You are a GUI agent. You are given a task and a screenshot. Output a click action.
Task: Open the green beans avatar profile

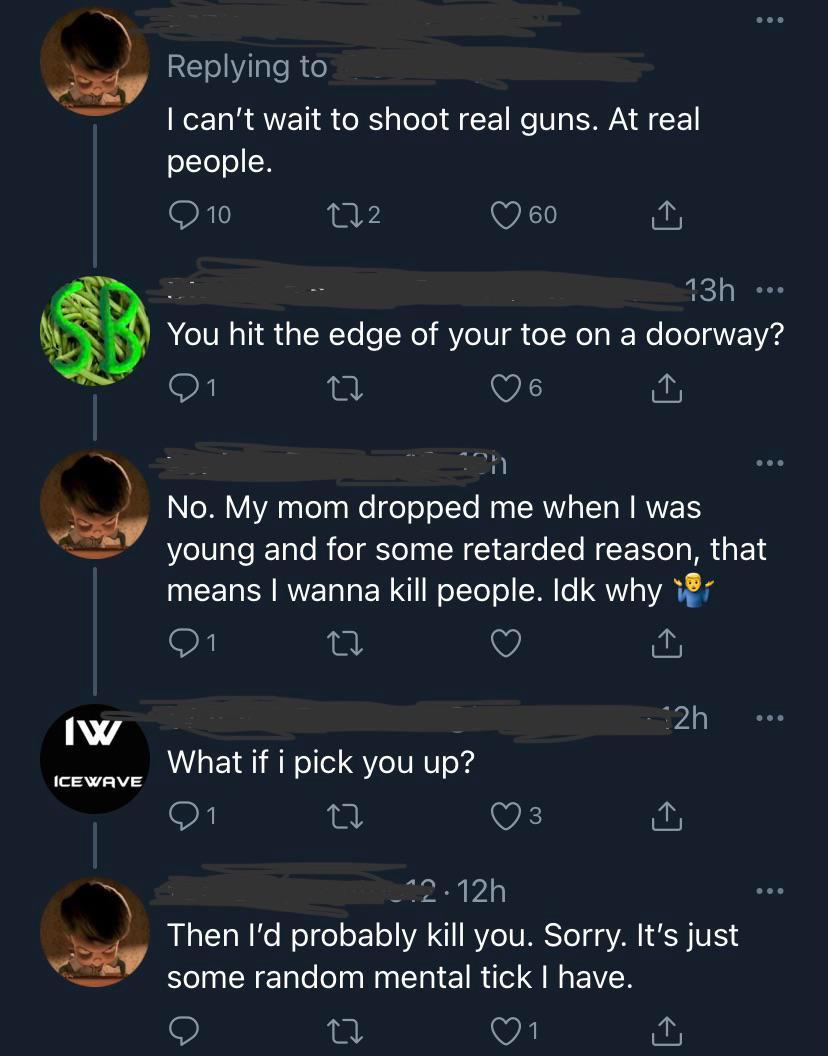click(x=95, y=330)
